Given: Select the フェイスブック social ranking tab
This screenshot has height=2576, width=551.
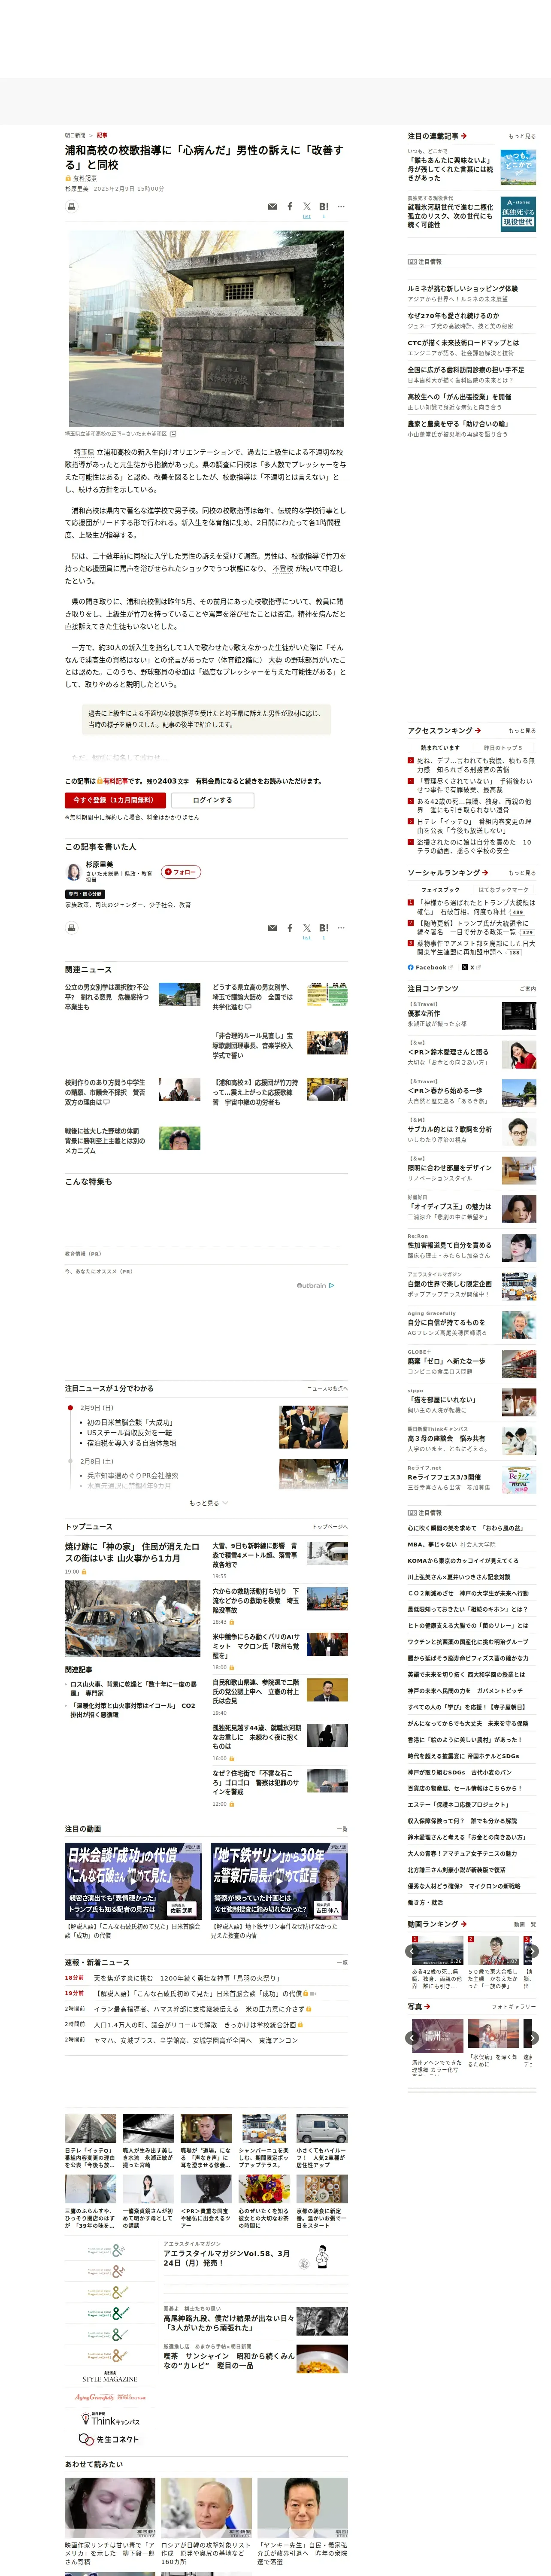Looking at the screenshot, I should 440,889.
